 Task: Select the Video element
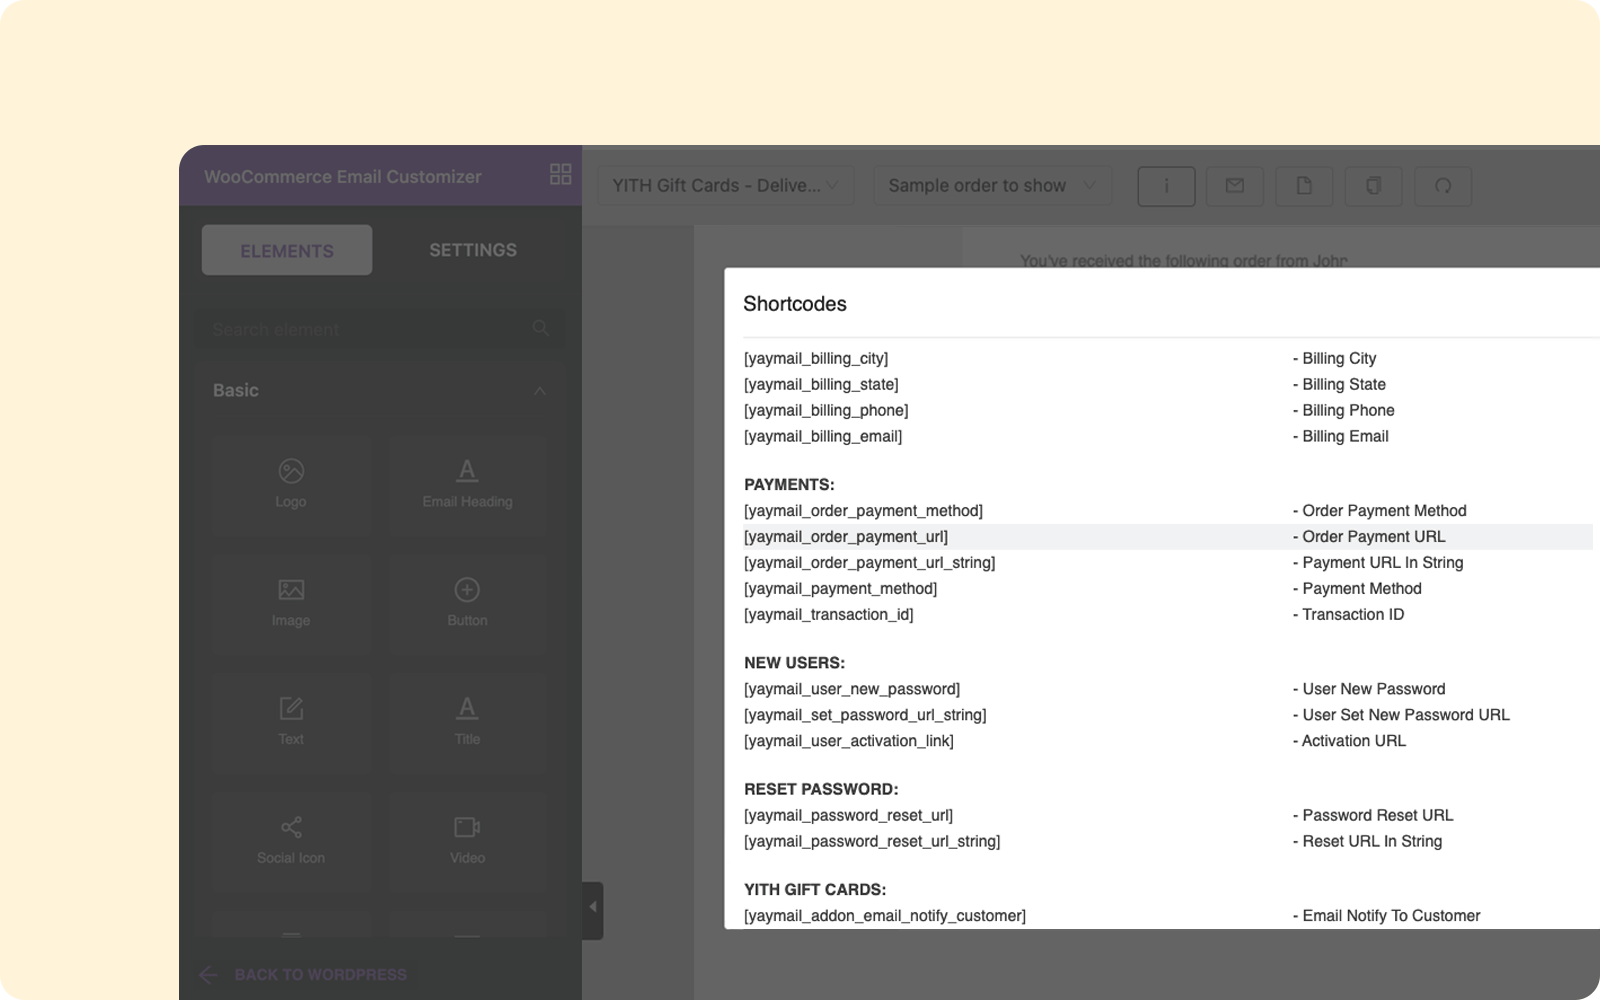[468, 842]
